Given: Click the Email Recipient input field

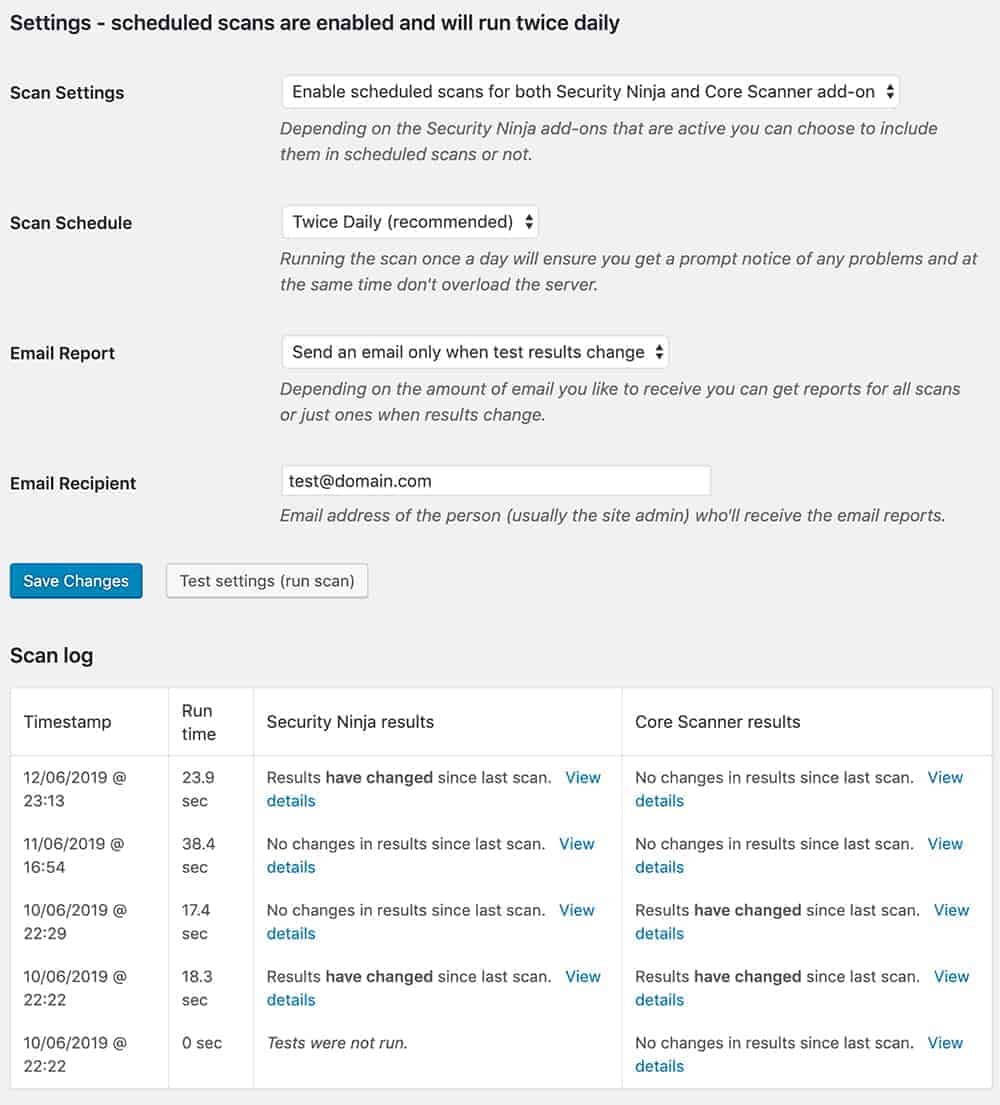Looking at the screenshot, I should coord(496,481).
